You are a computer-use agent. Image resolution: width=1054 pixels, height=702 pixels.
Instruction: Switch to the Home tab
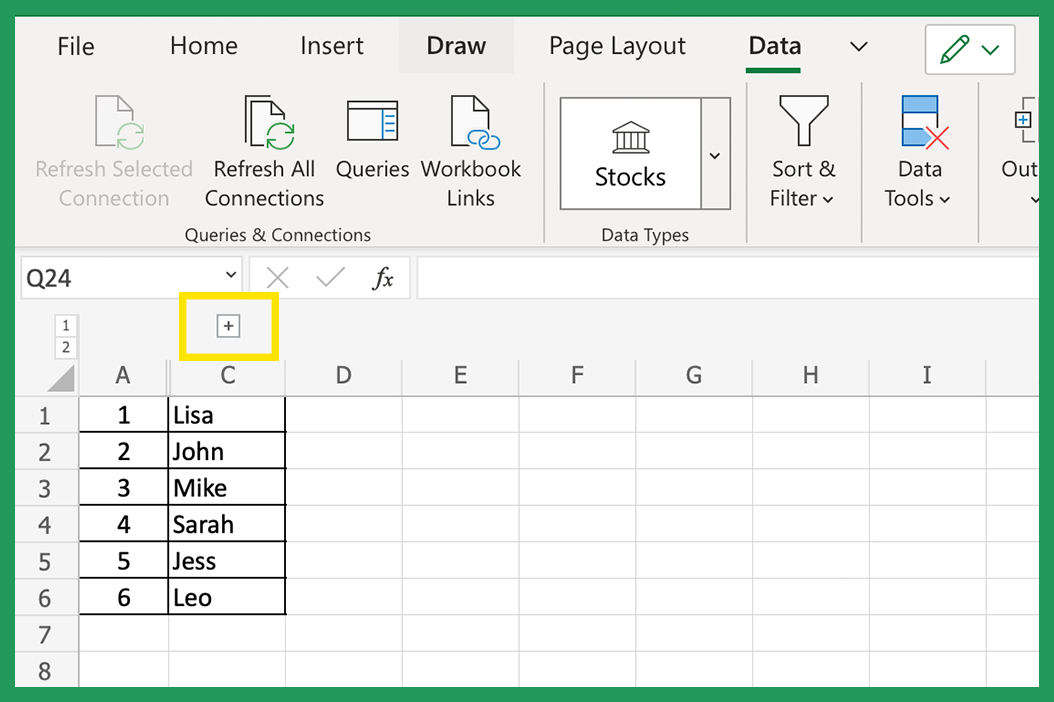[x=203, y=46]
